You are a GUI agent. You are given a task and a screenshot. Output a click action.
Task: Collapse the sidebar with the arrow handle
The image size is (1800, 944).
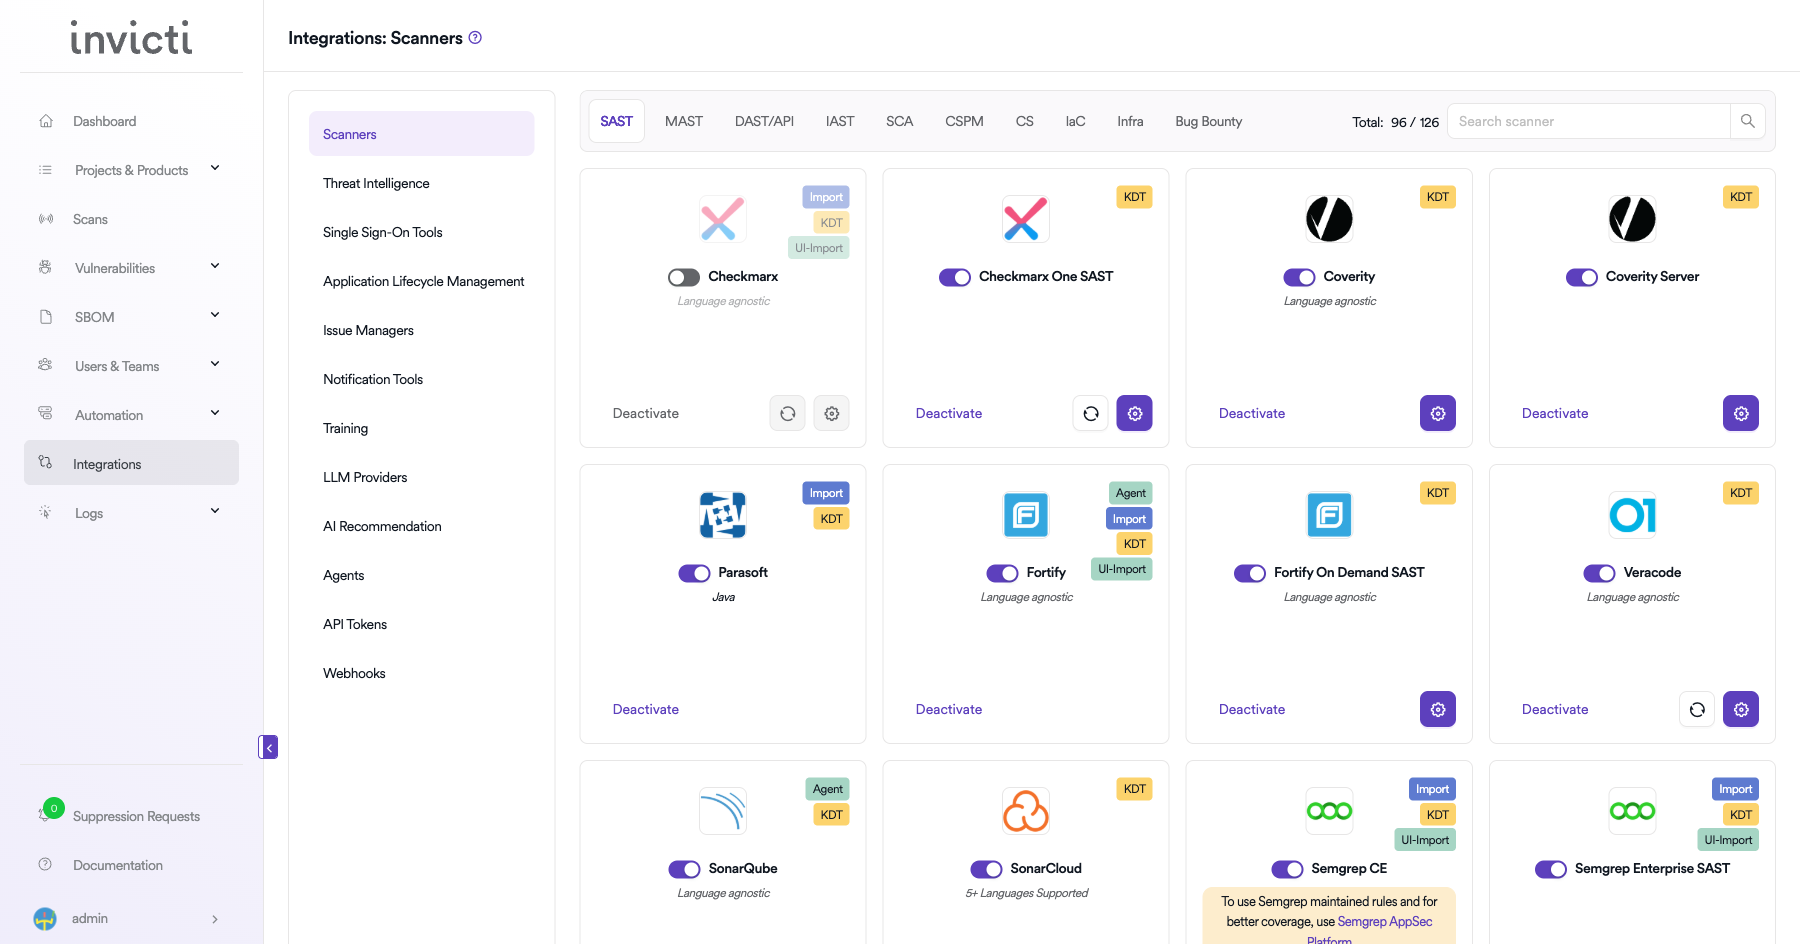(268, 747)
